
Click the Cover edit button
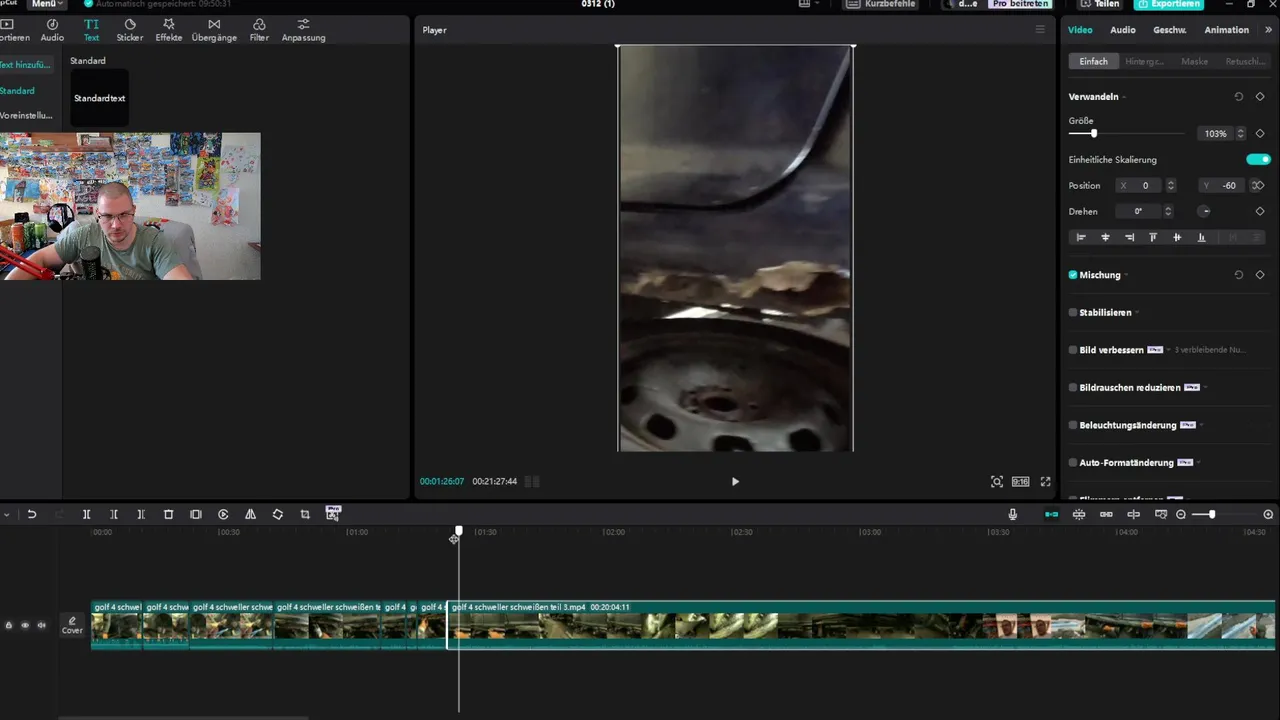[72, 625]
